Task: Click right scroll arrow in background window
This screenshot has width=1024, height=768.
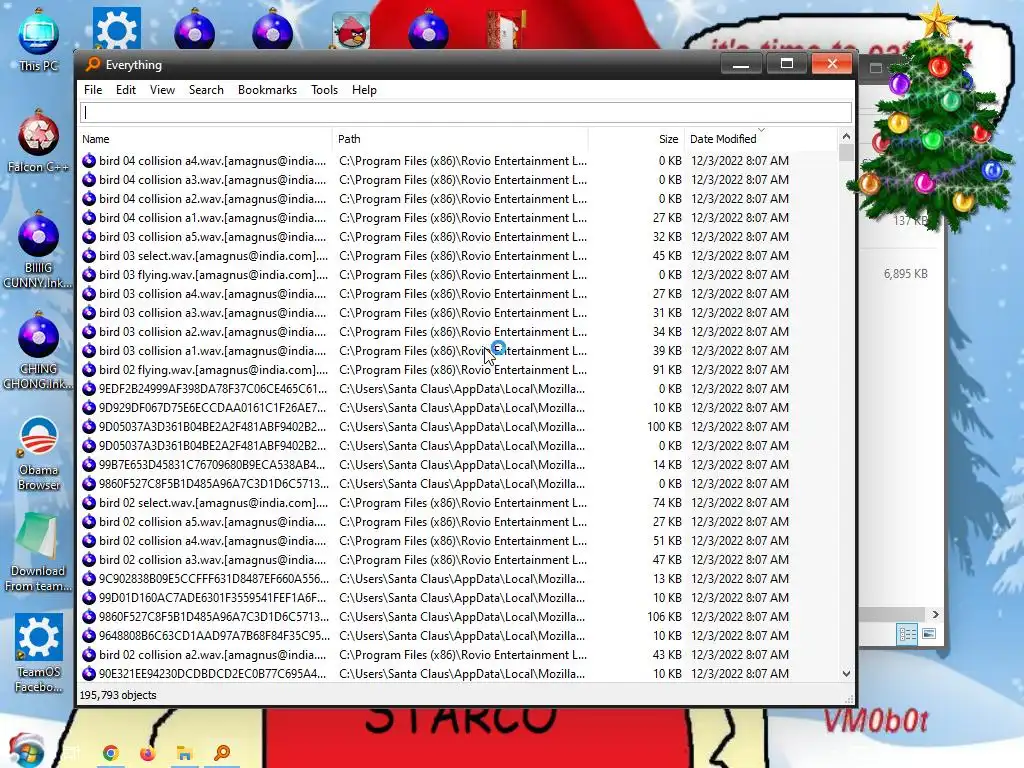Action: click(x=935, y=615)
